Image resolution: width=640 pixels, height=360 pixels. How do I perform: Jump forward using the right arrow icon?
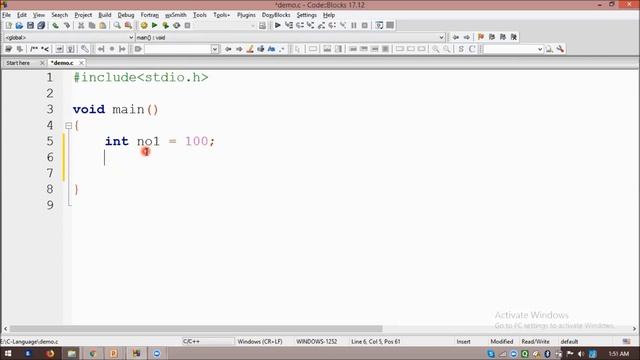467,37
